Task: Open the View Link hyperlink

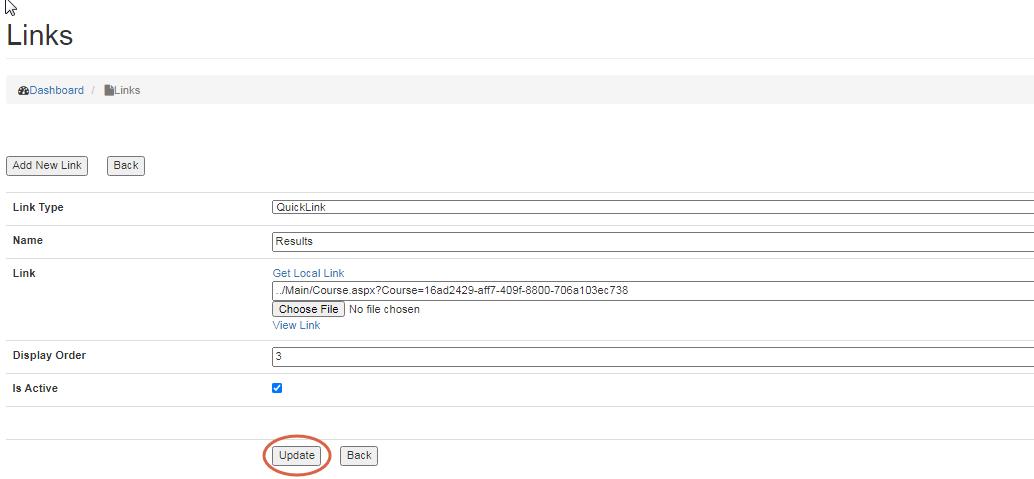Action: coord(296,325)
